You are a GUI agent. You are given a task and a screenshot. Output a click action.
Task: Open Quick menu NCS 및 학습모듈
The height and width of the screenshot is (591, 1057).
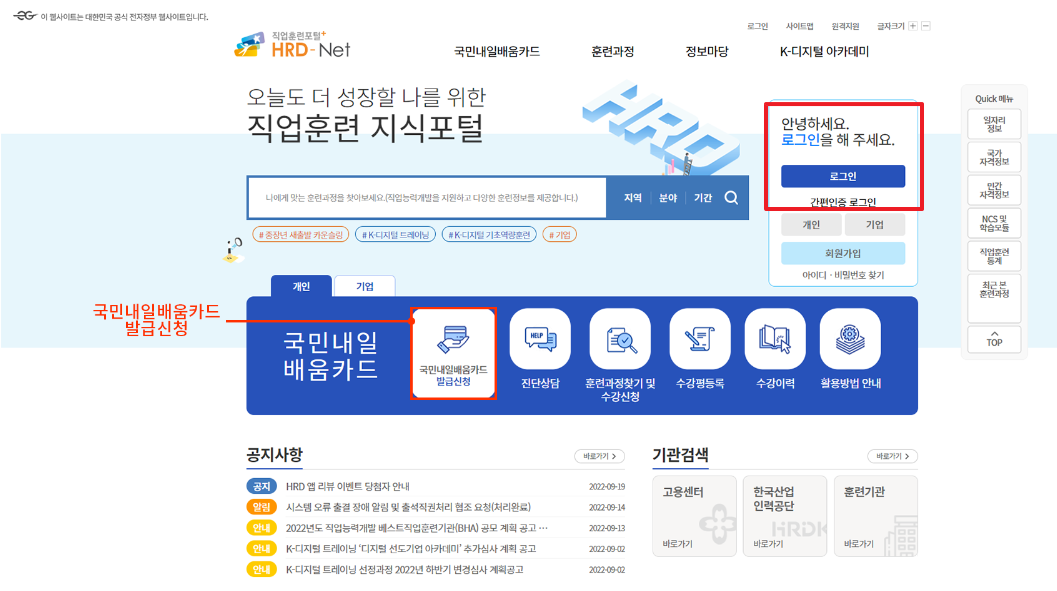point(994,223)
